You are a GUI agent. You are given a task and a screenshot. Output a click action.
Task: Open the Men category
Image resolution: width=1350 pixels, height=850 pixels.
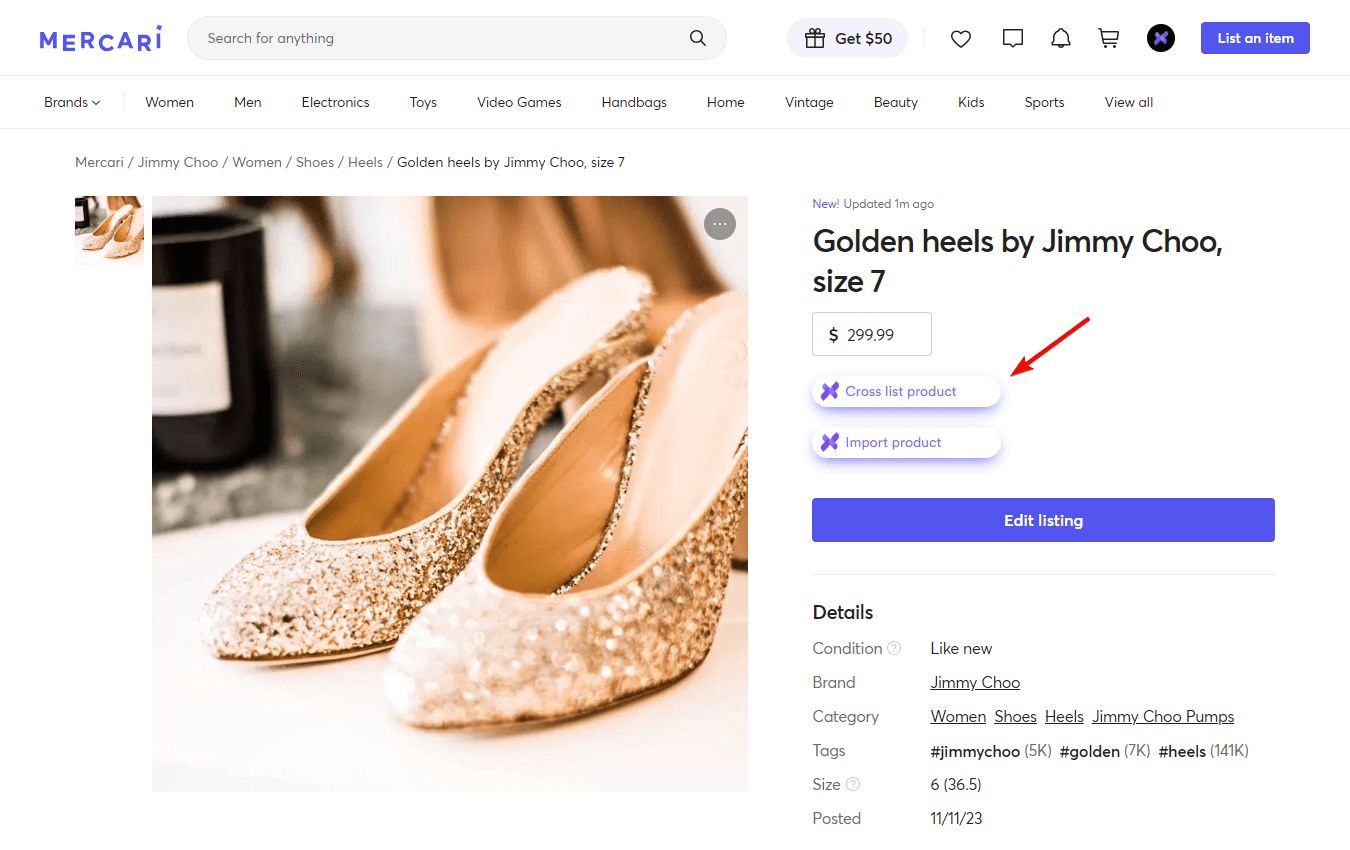pos(248,102)
